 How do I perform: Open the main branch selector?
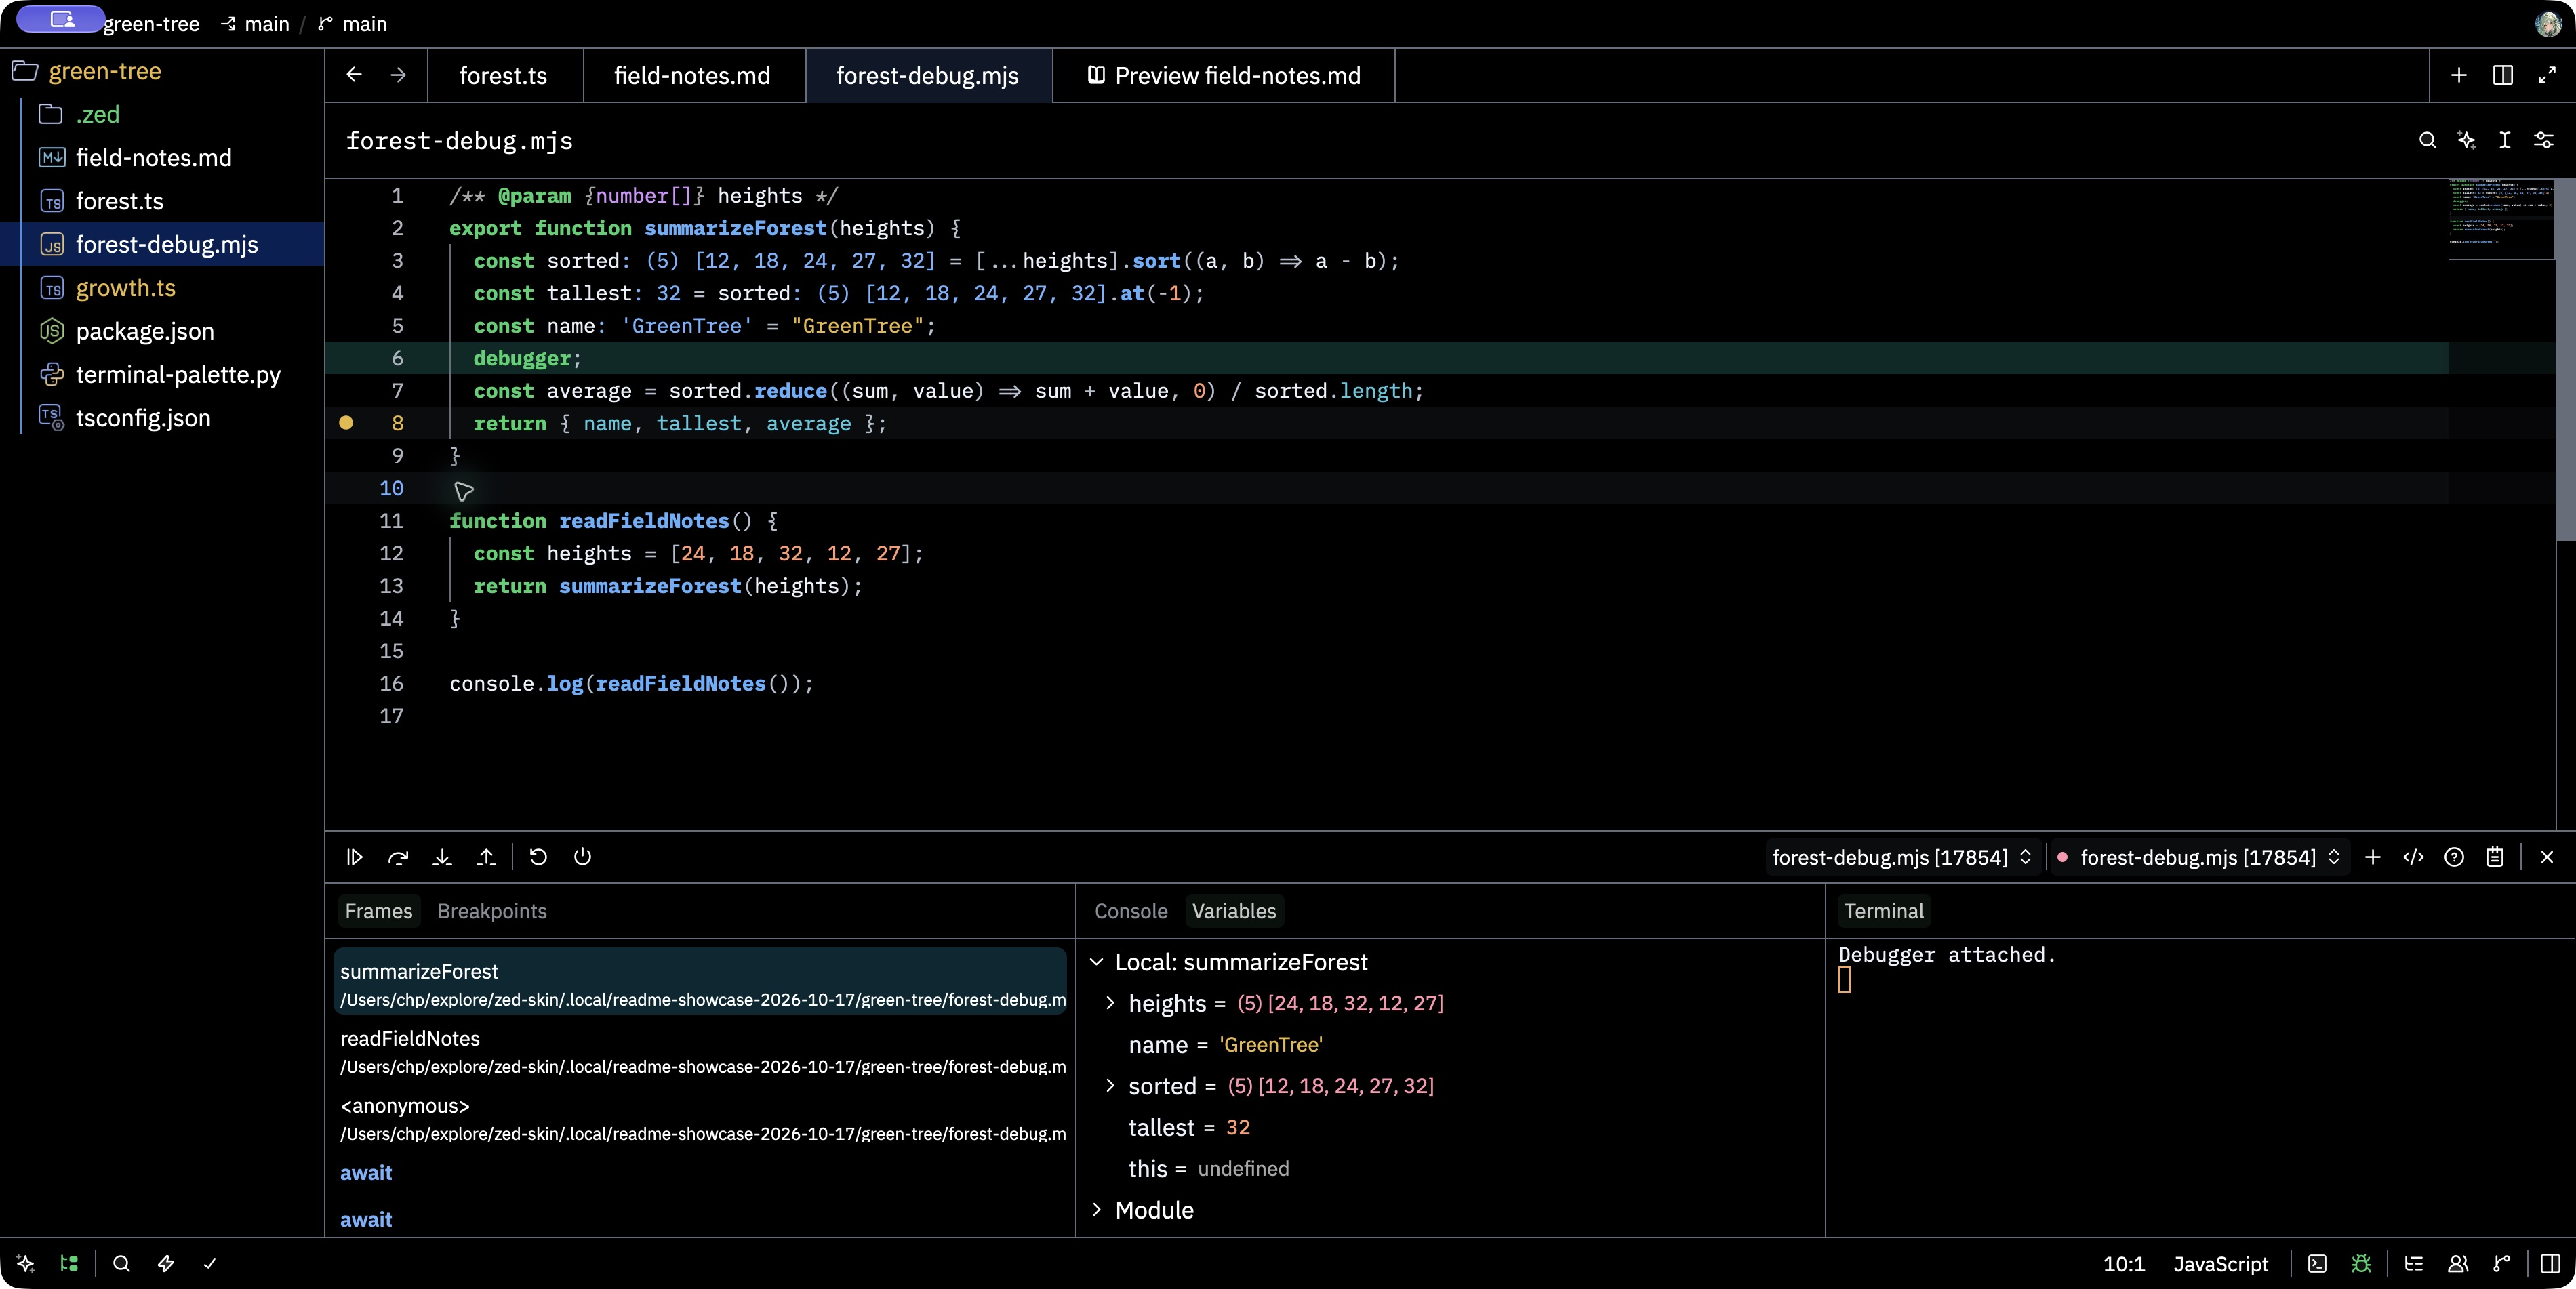[x=353, y=24]
